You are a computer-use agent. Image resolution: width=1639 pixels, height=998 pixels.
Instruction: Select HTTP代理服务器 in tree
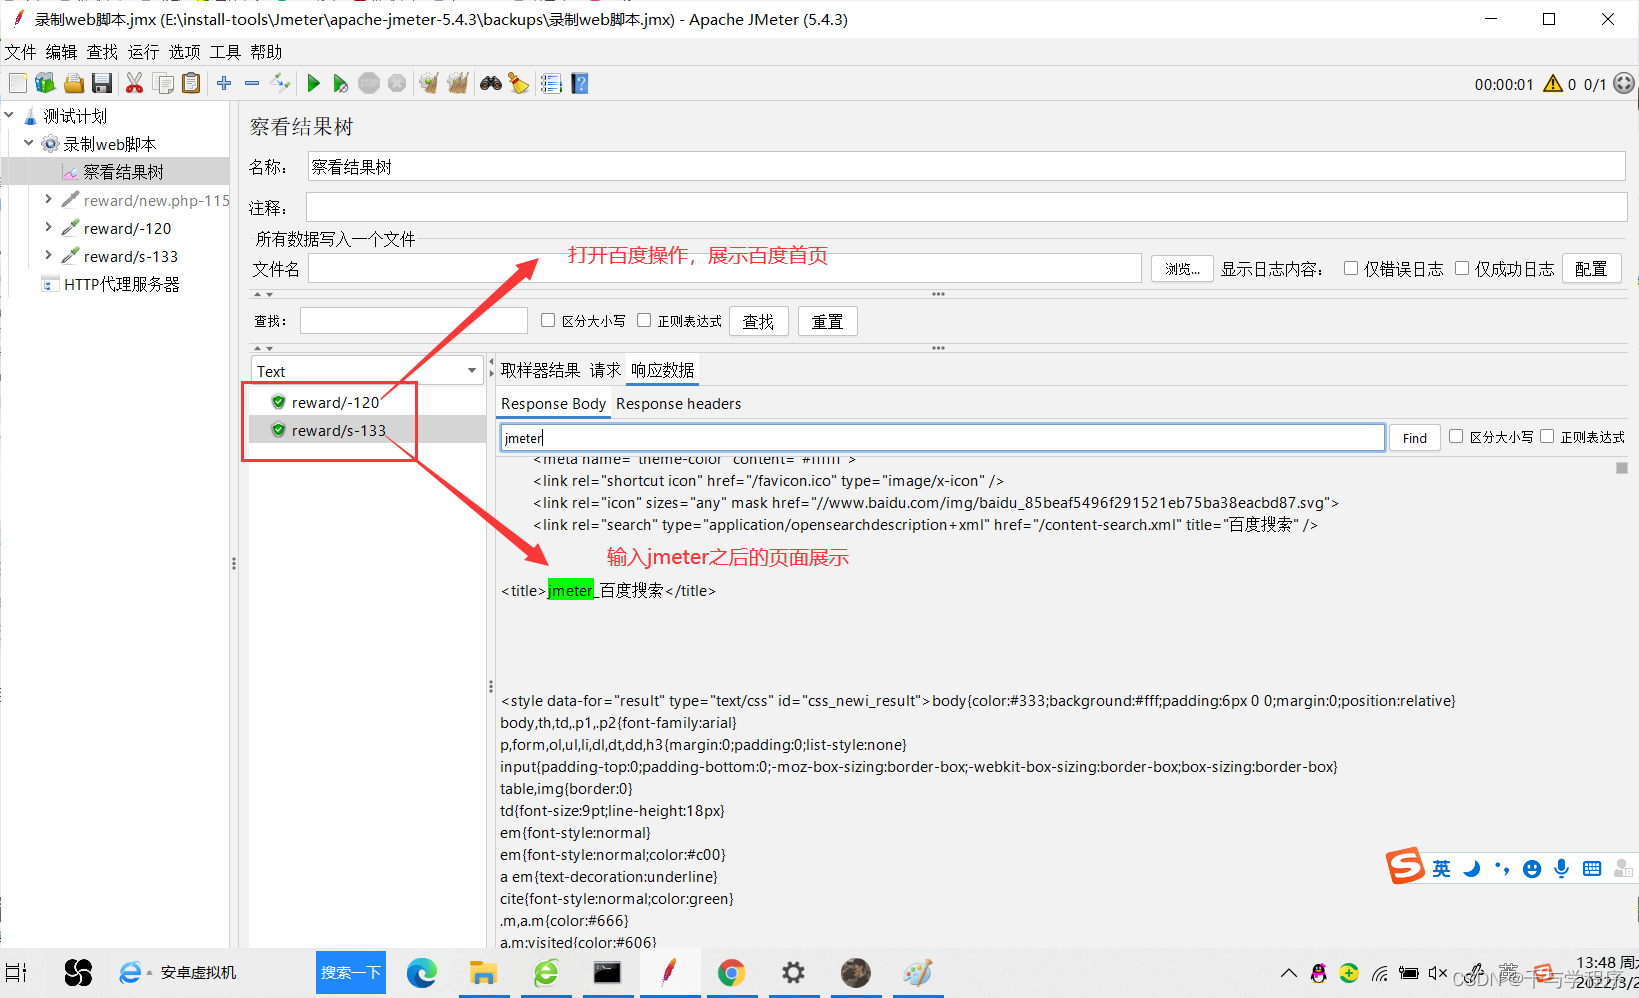coord(121,284)
